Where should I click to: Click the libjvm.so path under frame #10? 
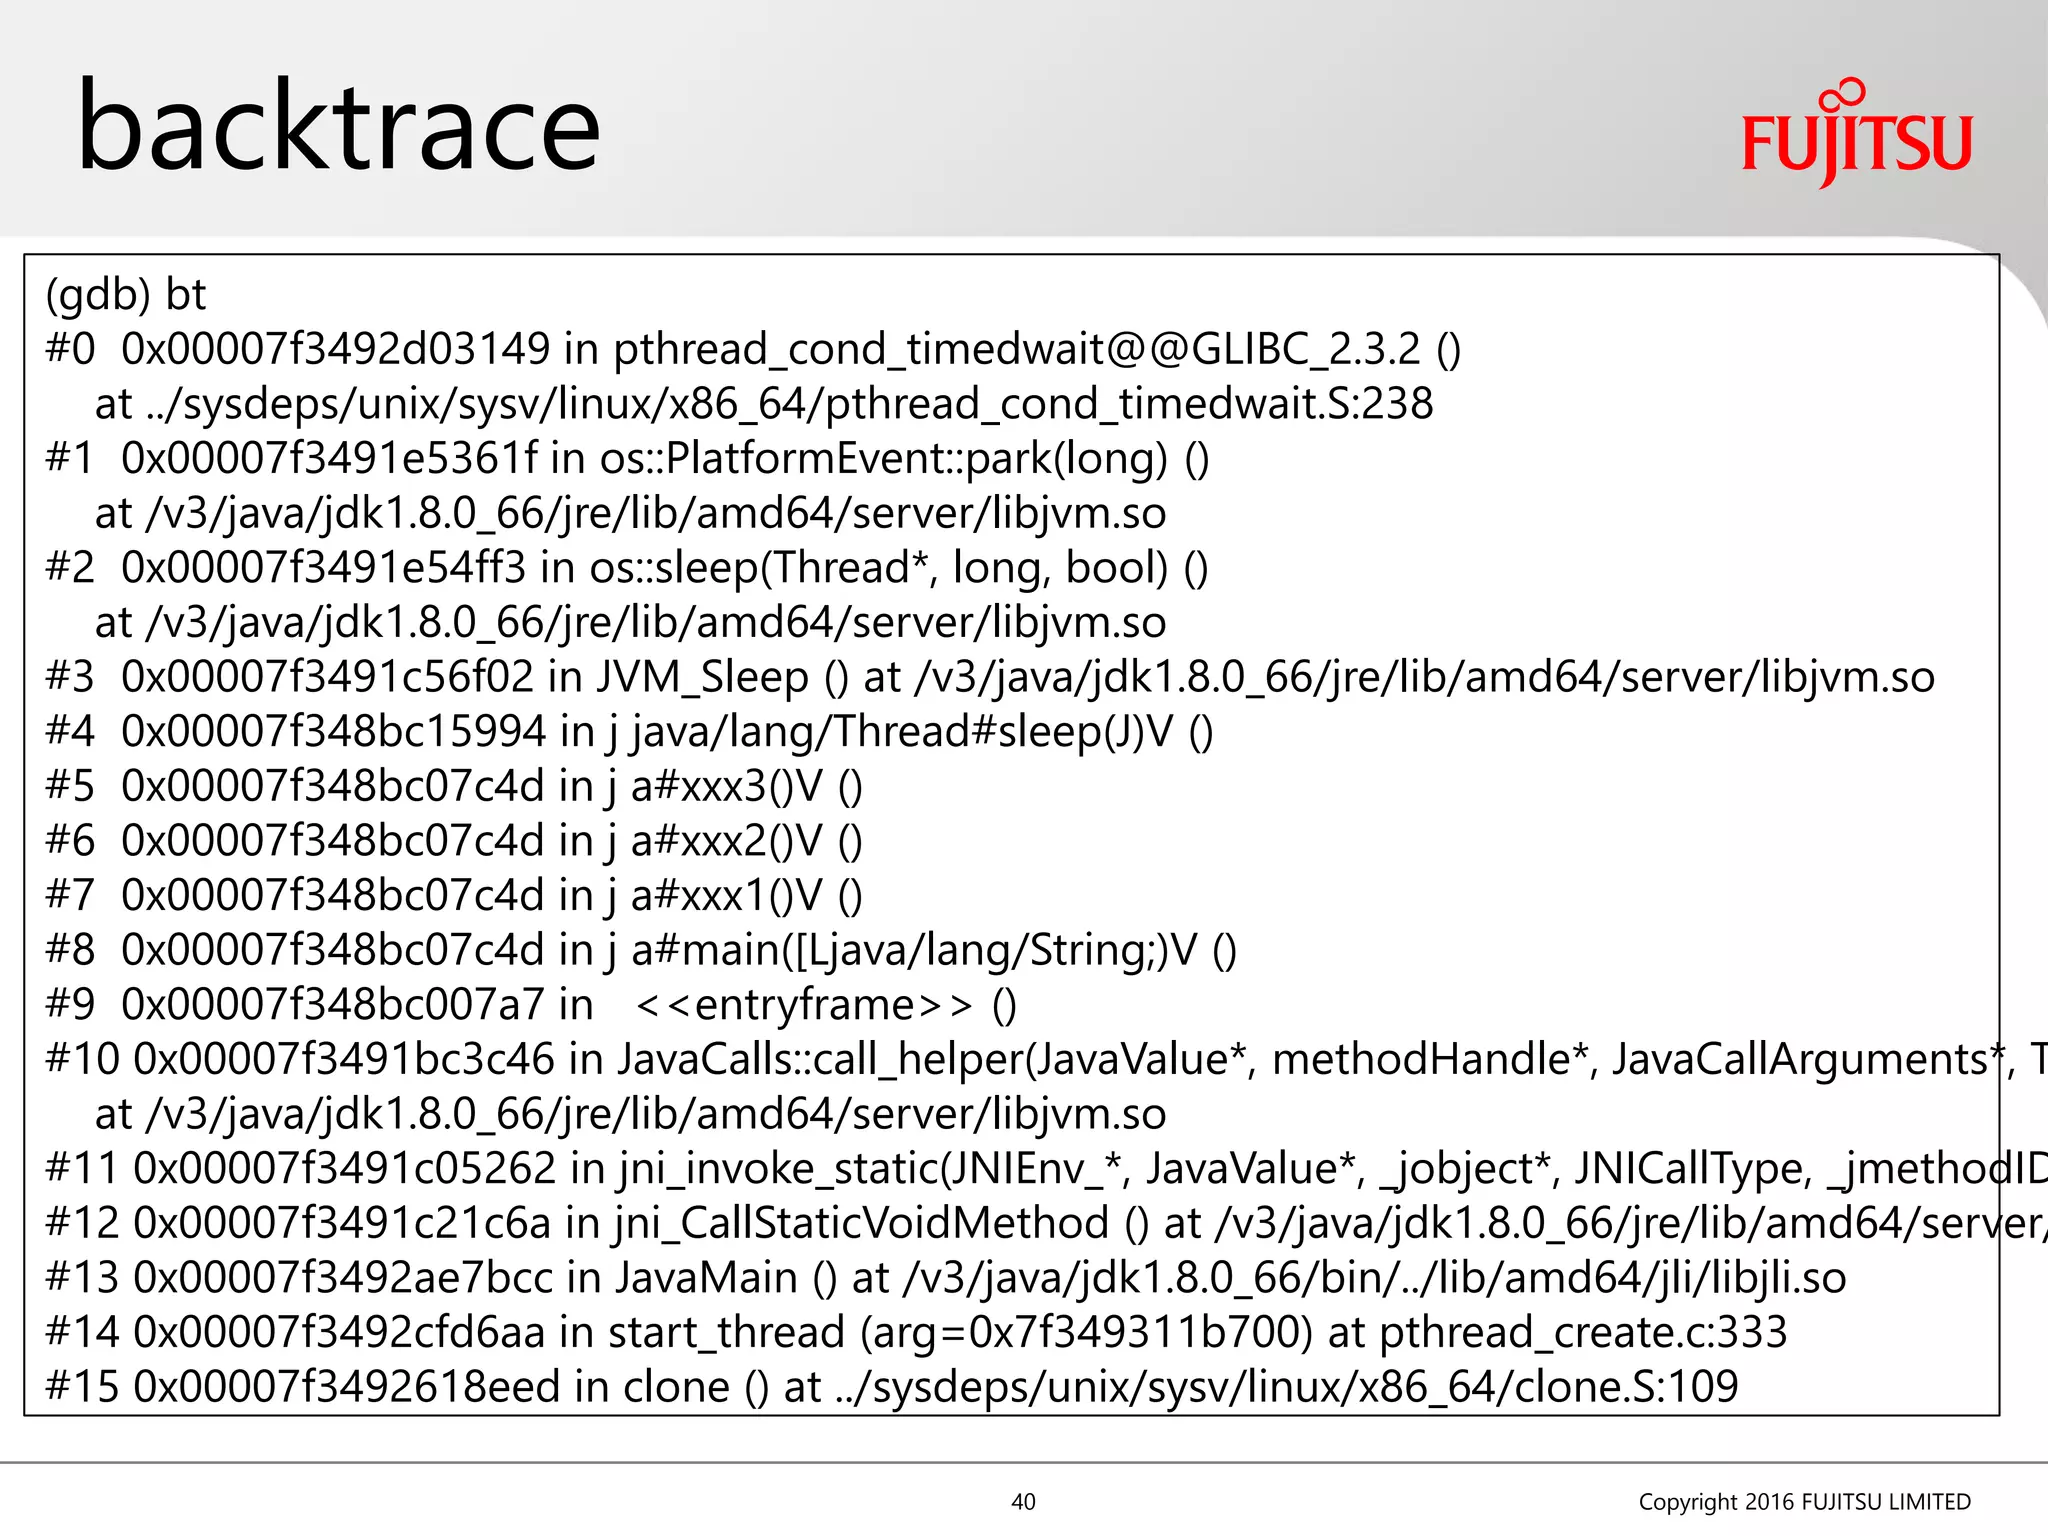pyautogui.click(x=630, y=1114)
